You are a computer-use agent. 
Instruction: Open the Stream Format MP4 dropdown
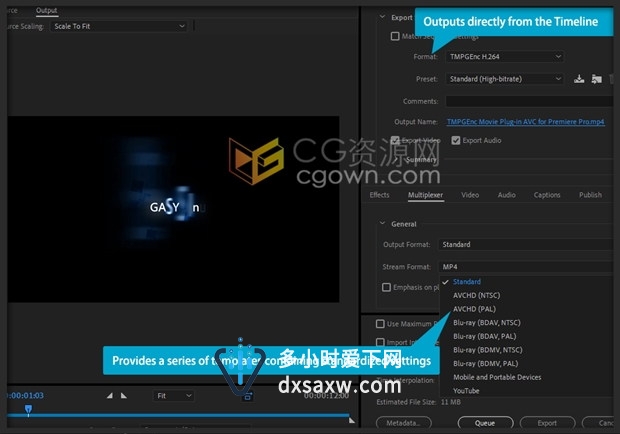pos(527,267)
